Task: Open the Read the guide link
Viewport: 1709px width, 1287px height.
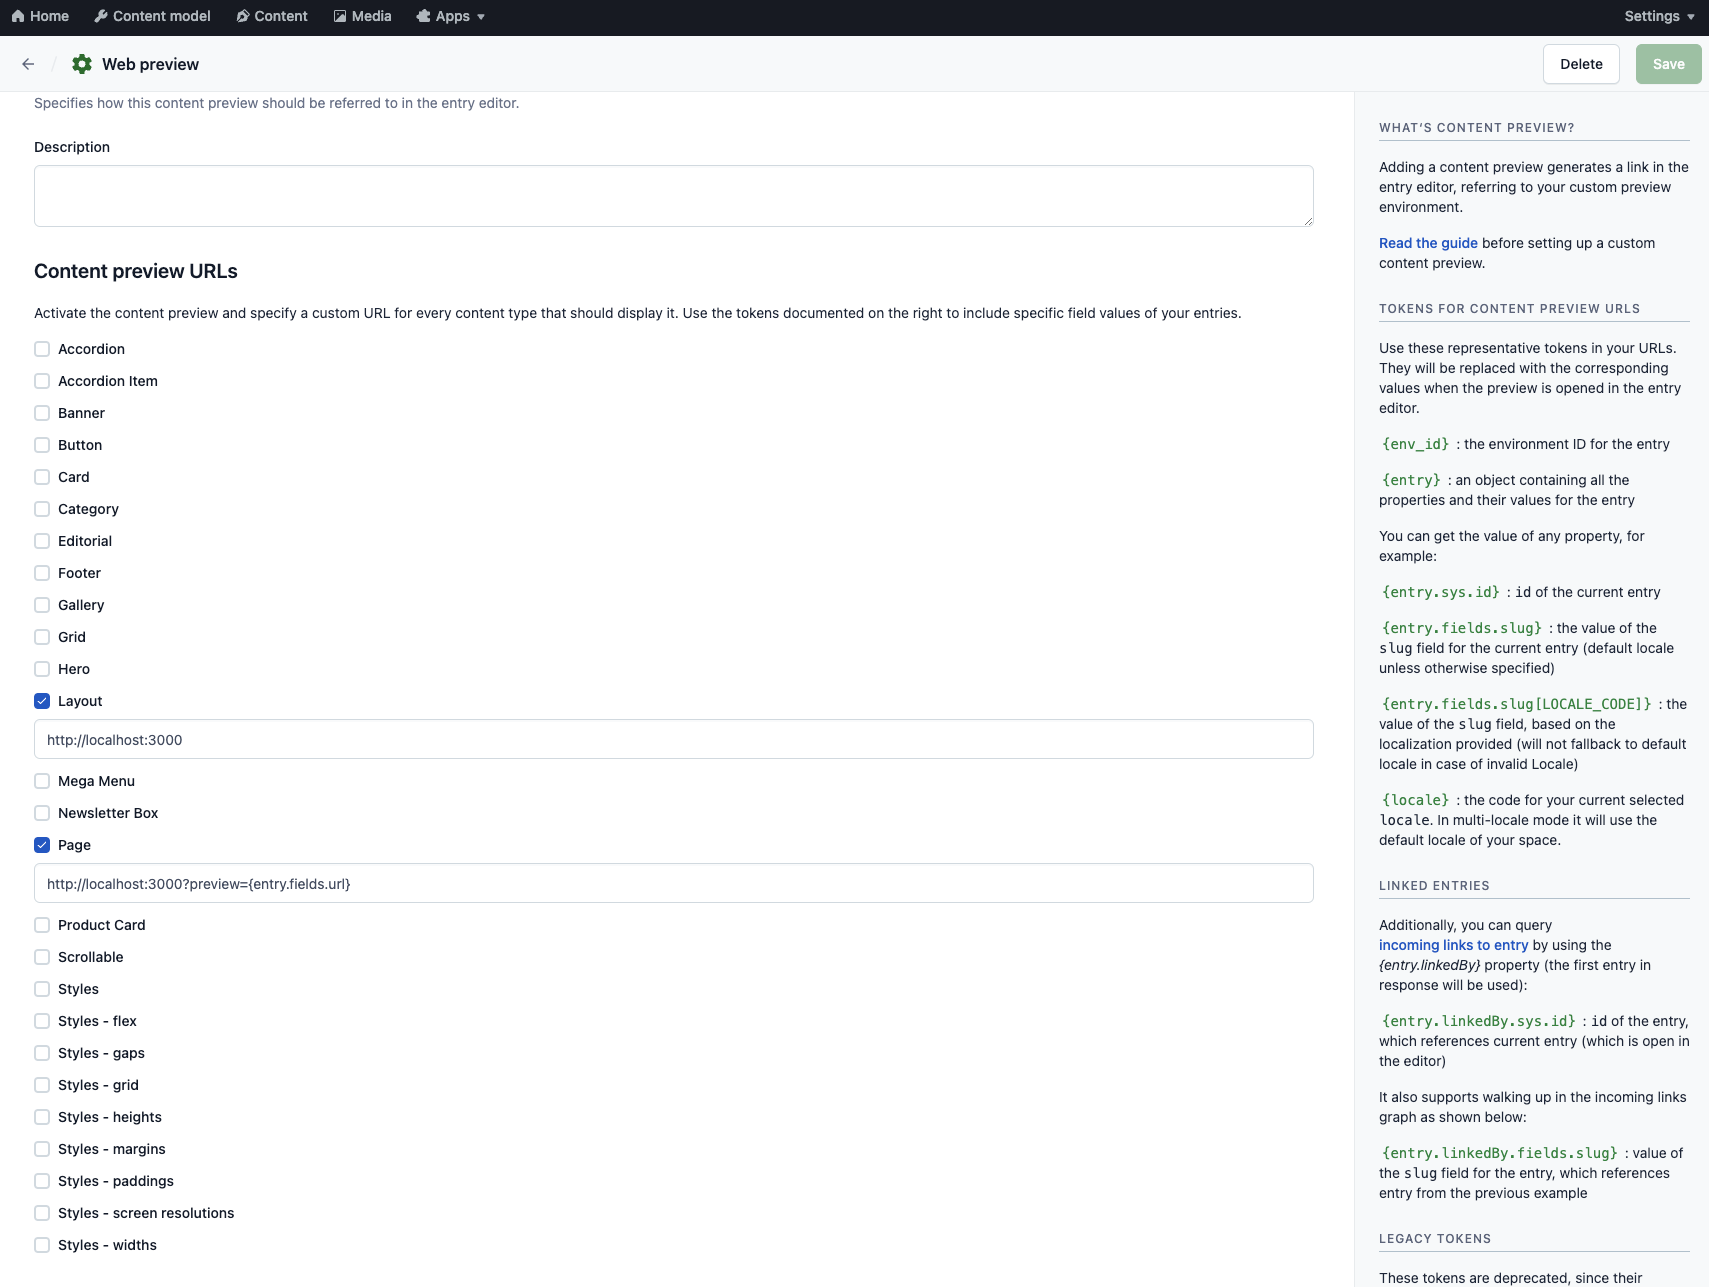Action: tap(1427, 242)
